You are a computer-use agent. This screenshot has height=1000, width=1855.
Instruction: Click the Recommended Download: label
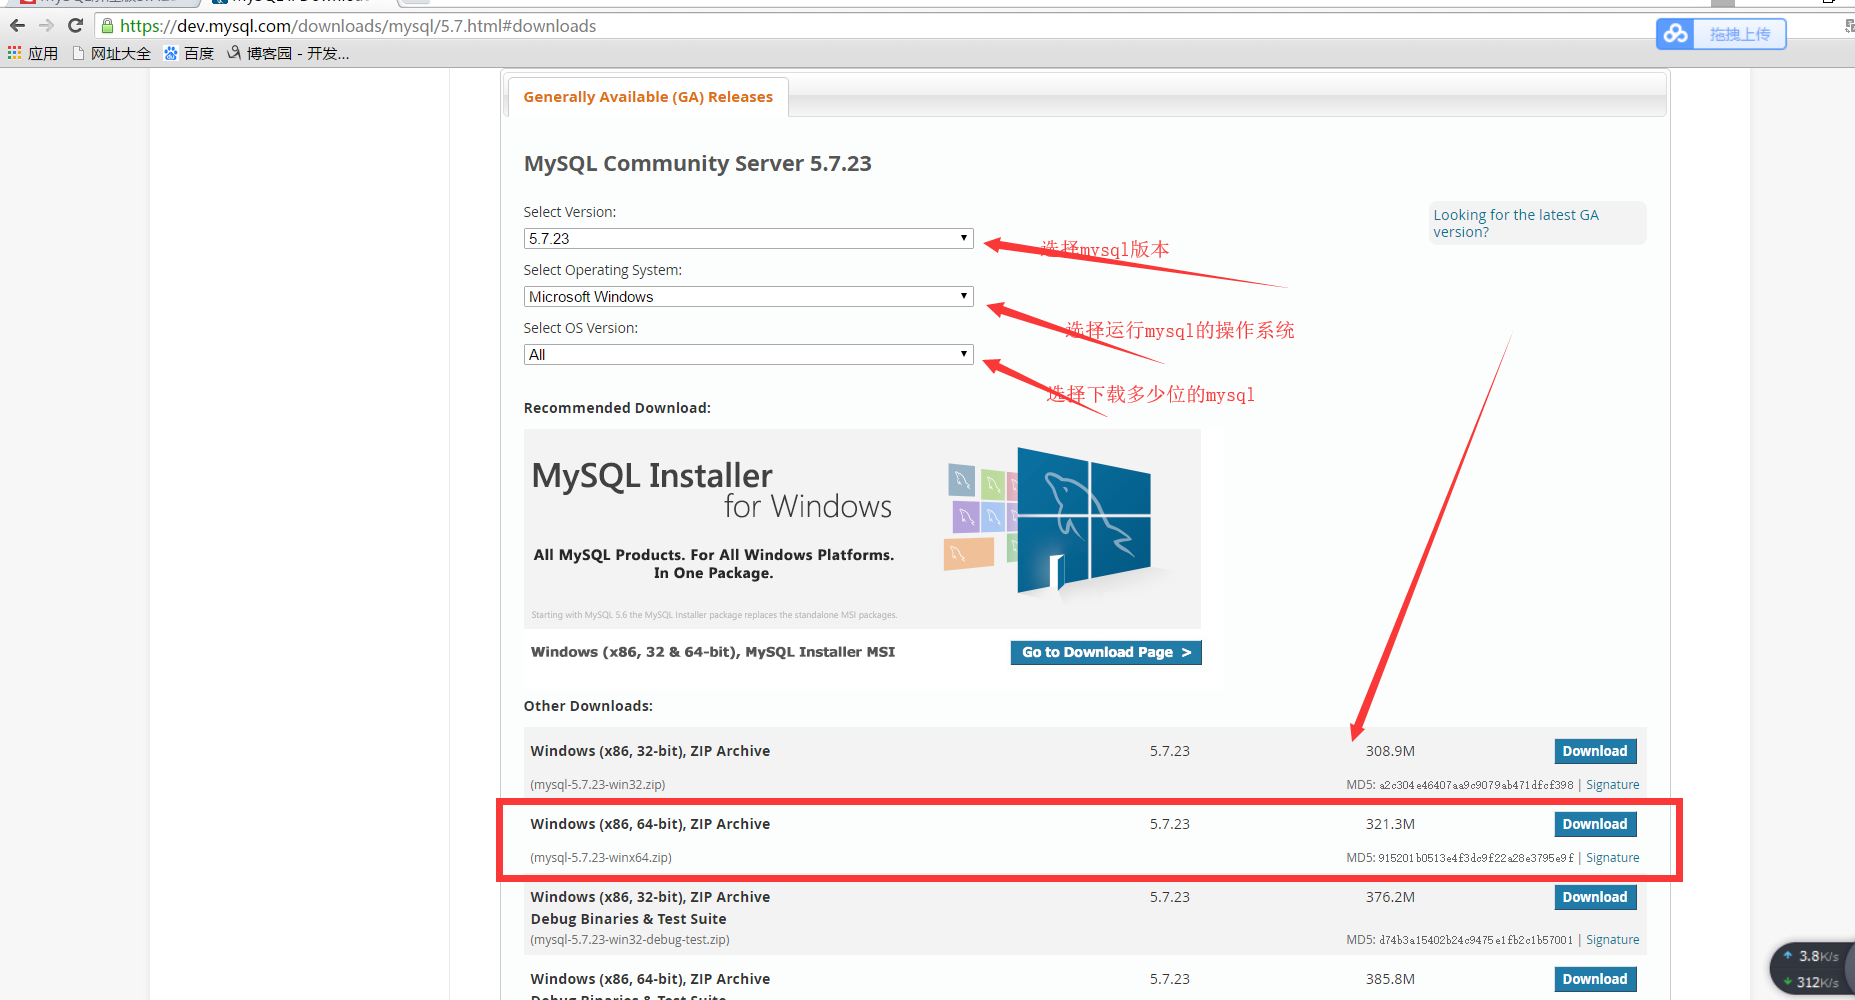[617, 408]
